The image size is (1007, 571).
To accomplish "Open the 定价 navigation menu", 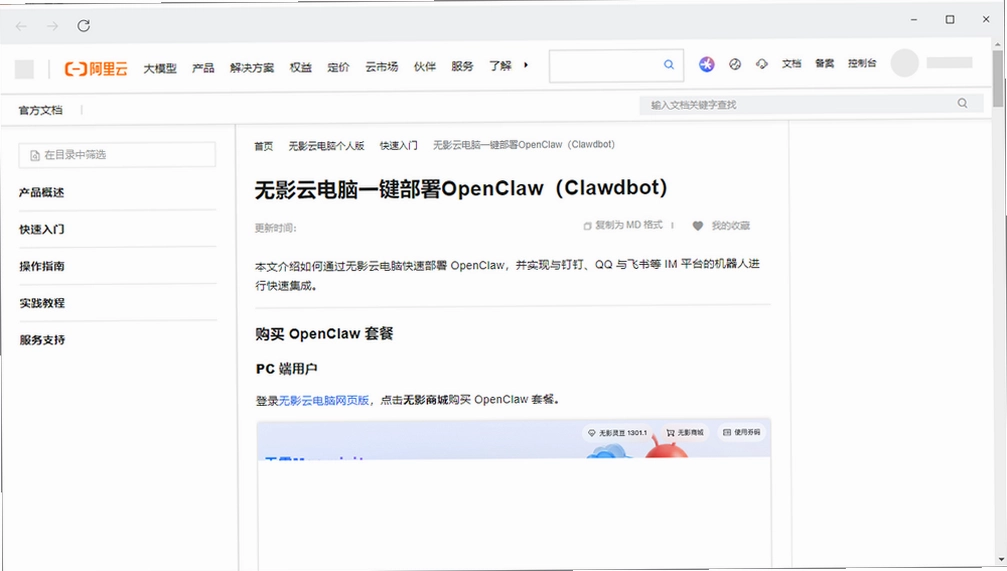I will [338, 67].
